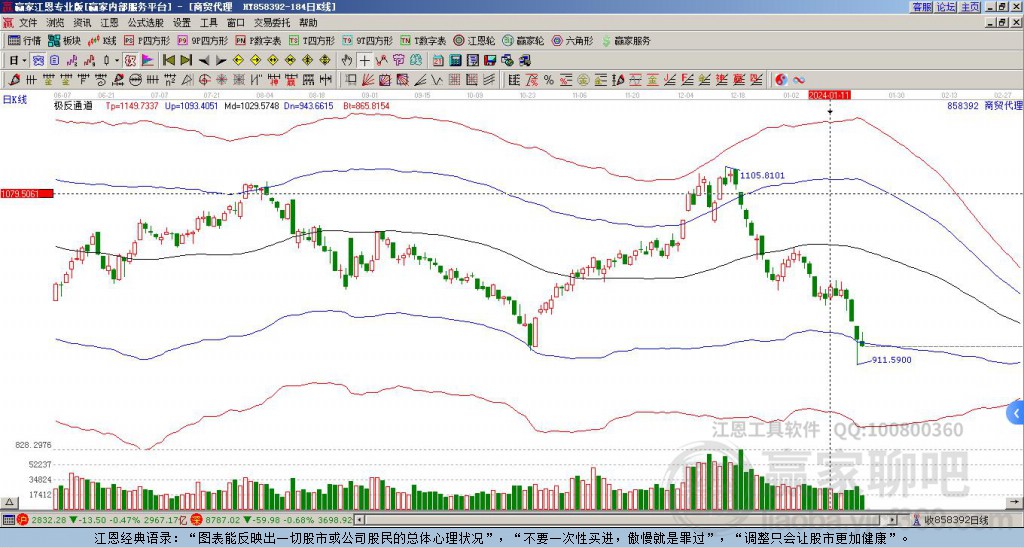Jump to last bar icon
1024x548 pixels.
(x=186, y=61)
